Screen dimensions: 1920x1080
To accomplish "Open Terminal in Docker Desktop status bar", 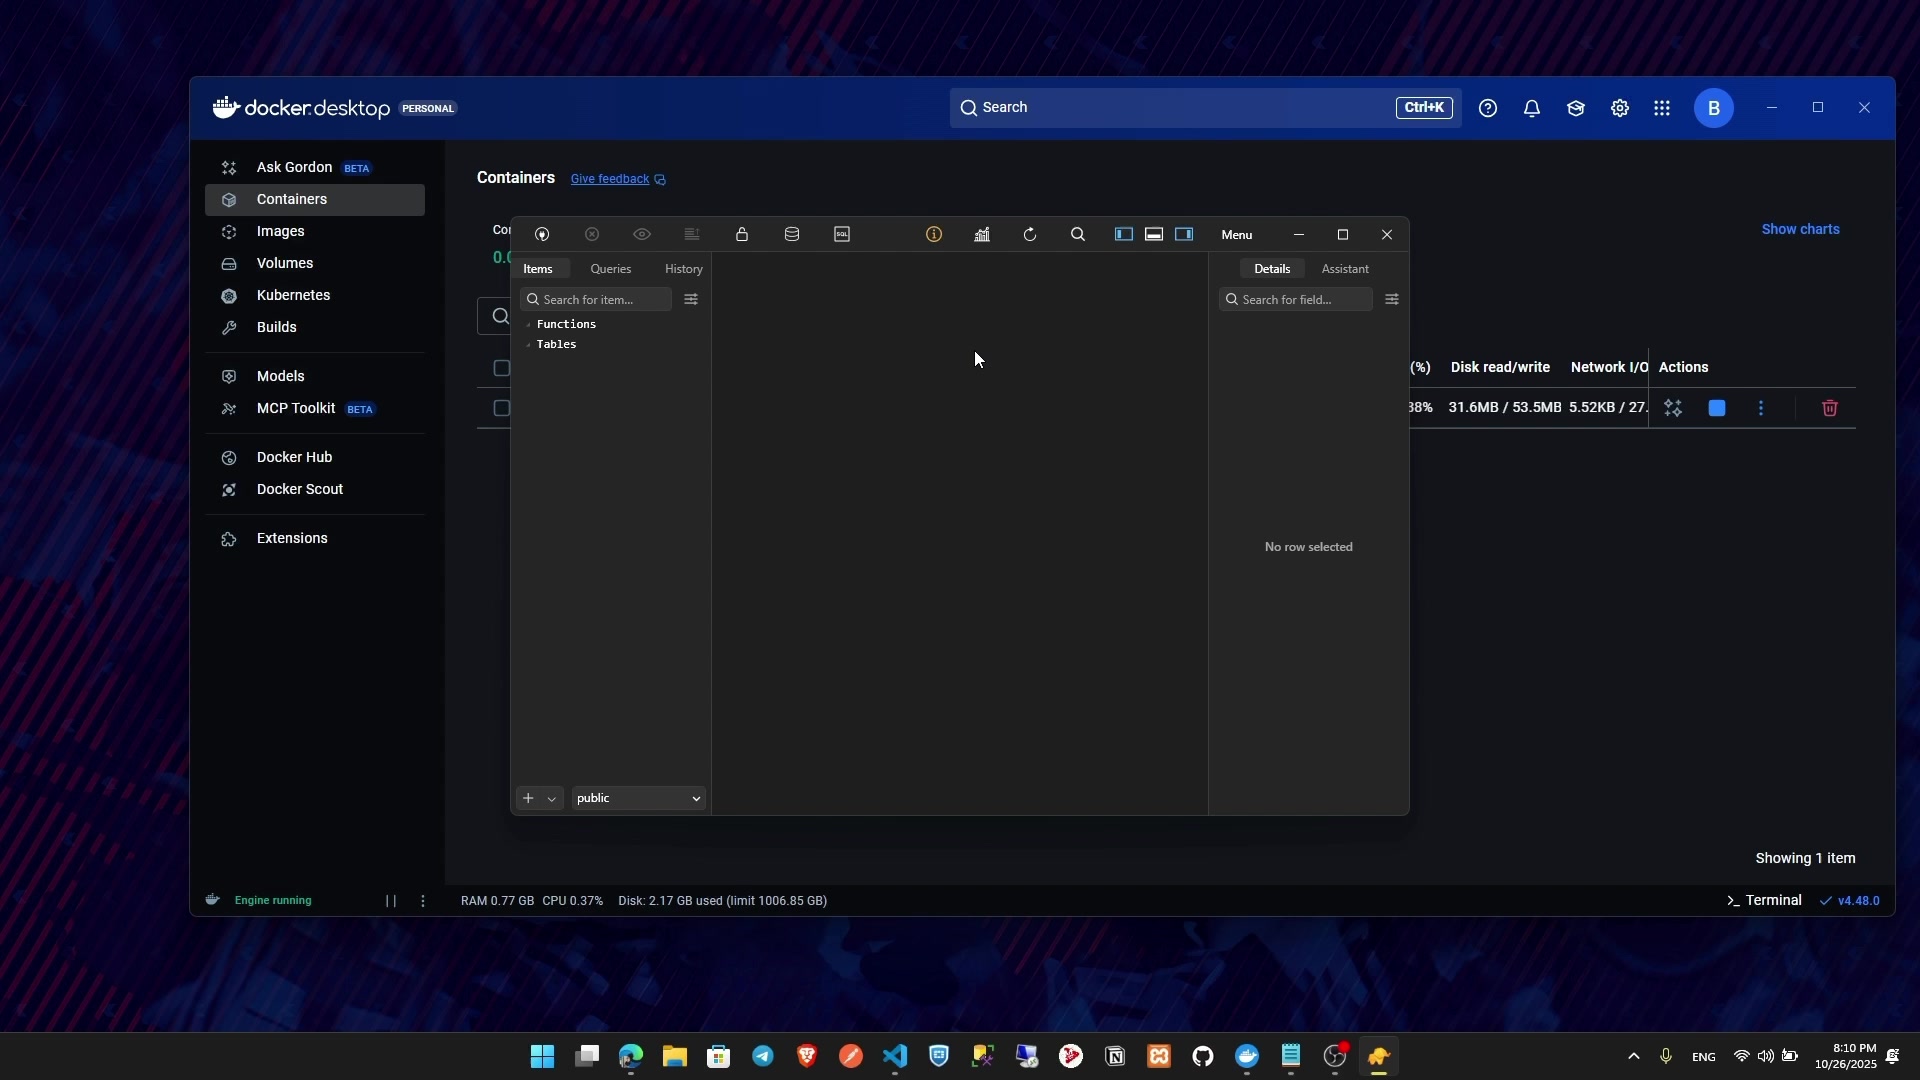I will coord(1764,900).
